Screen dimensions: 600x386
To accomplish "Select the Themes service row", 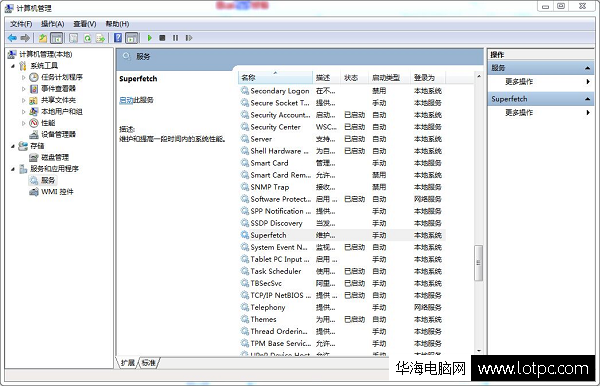I will [x=342, y=319].
